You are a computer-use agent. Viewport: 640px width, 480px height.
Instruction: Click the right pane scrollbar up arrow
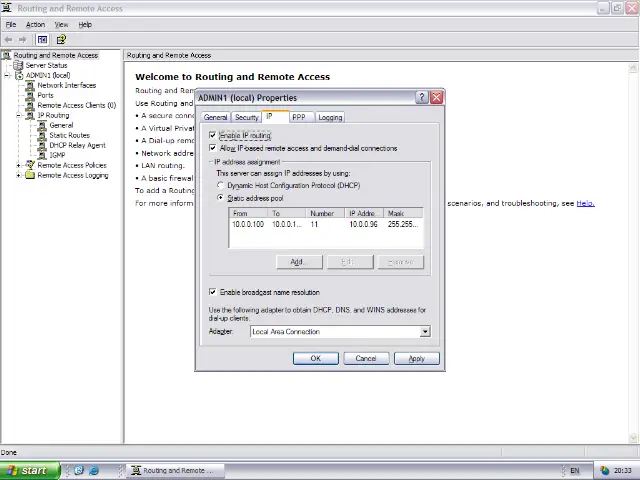633,68
